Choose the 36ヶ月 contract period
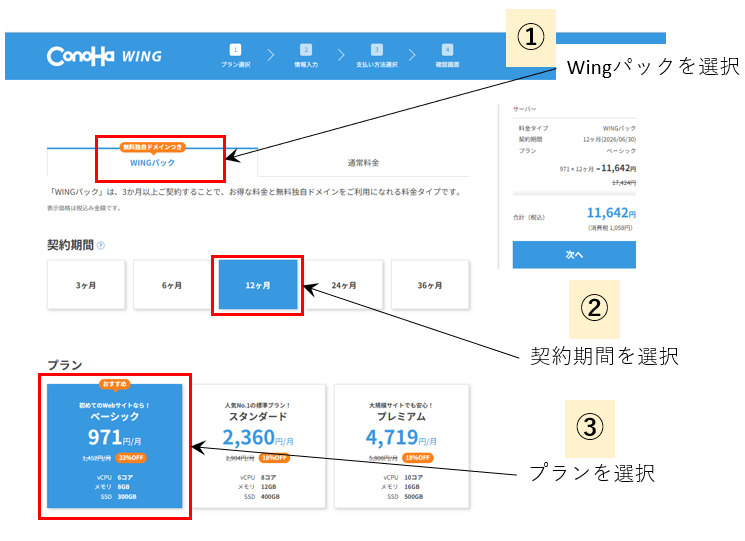This screenshot has width=745, height=541. click(430, 285)
